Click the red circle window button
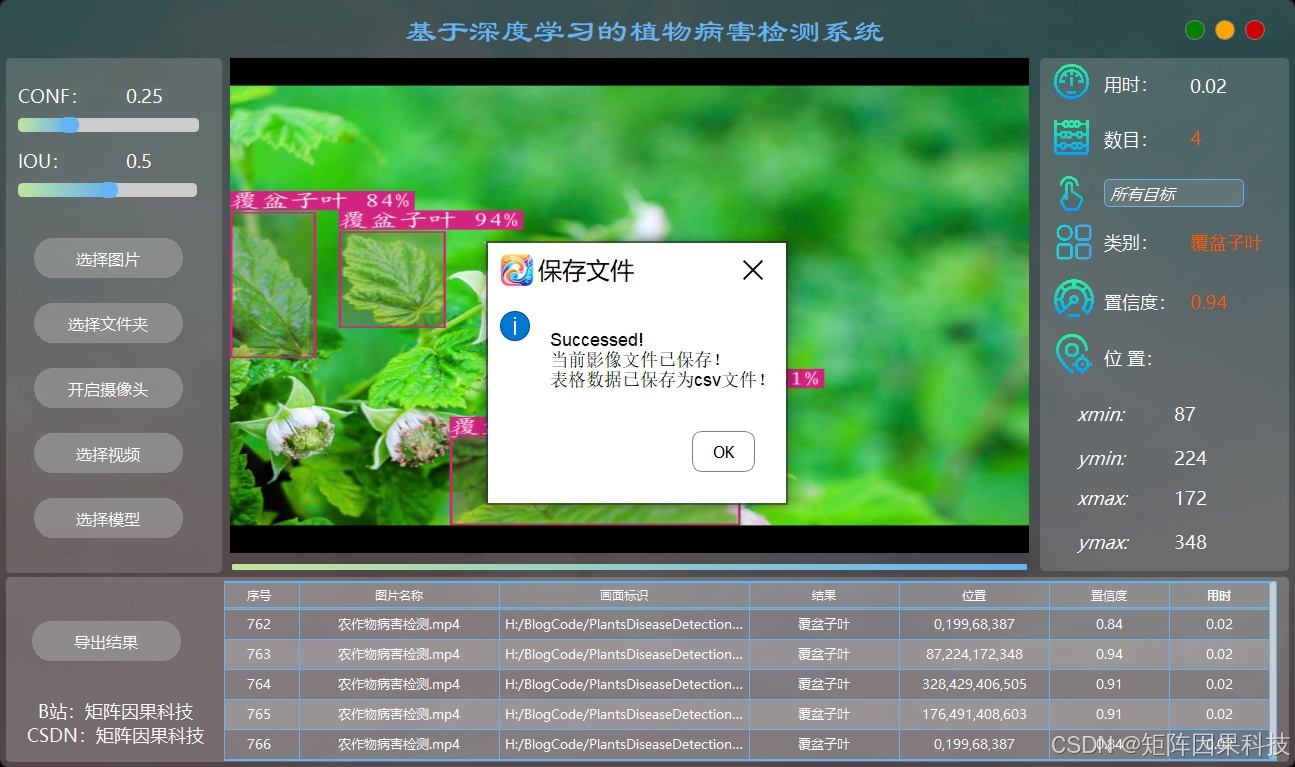 coord(1255,30)
